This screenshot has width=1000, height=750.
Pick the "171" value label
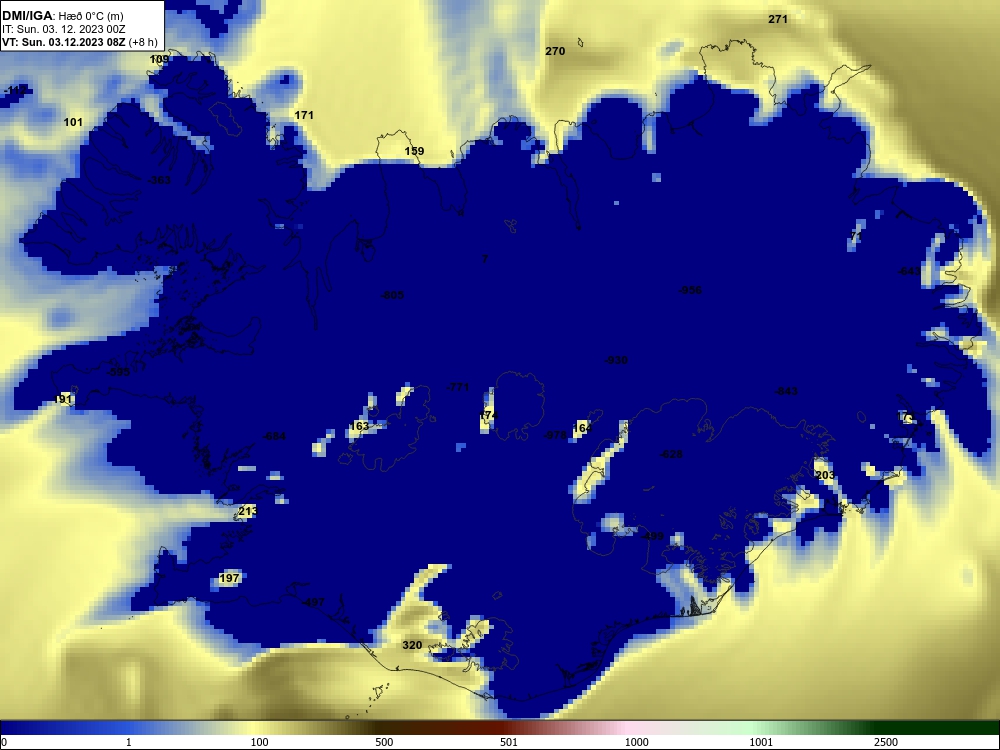coord(304,115)
